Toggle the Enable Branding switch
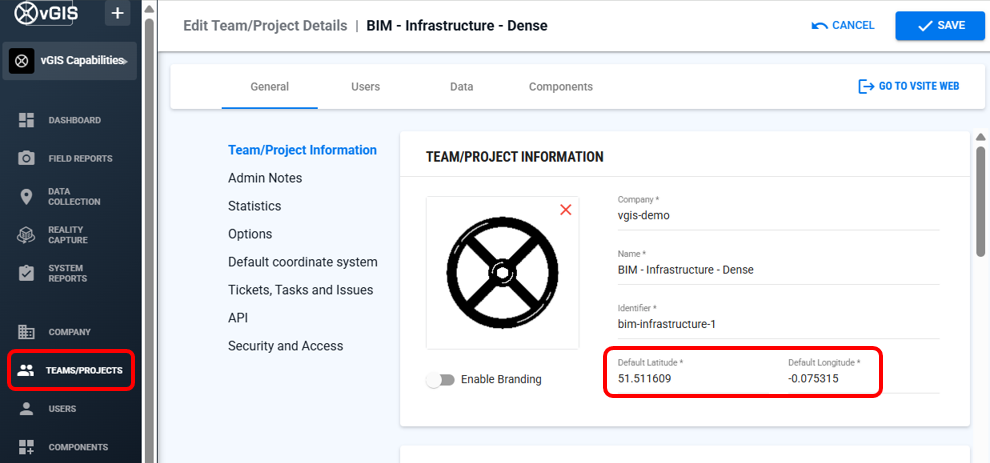This screenshot has width=990, height=463. pyautogui.click(x=441, y=380)
